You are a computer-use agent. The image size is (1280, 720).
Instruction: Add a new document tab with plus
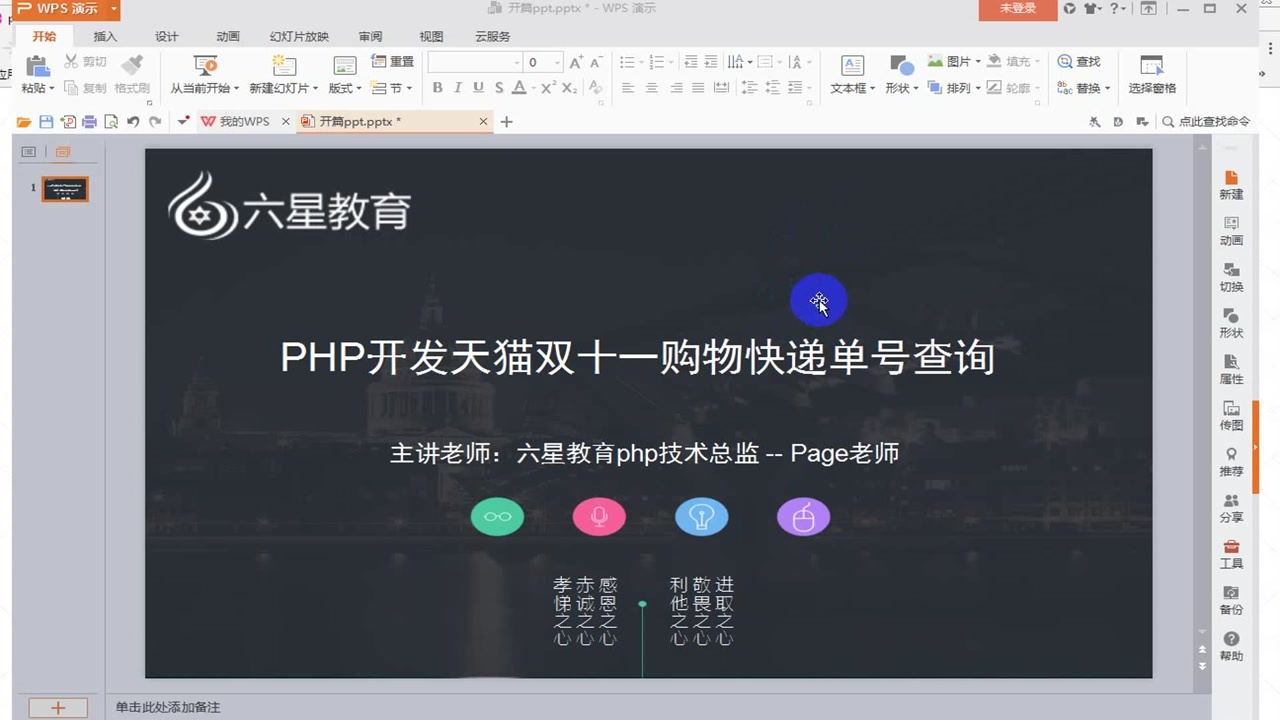(506, 122)
